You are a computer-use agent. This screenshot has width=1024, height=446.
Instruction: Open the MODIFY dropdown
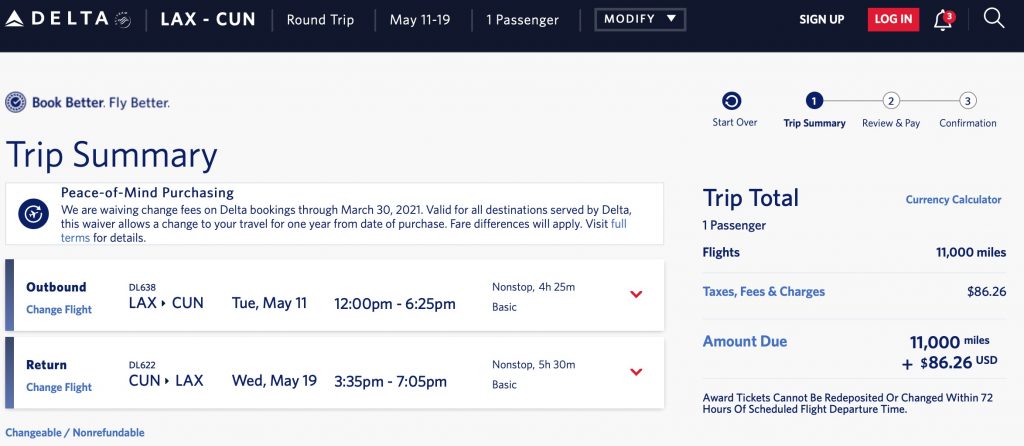[639, 19]
